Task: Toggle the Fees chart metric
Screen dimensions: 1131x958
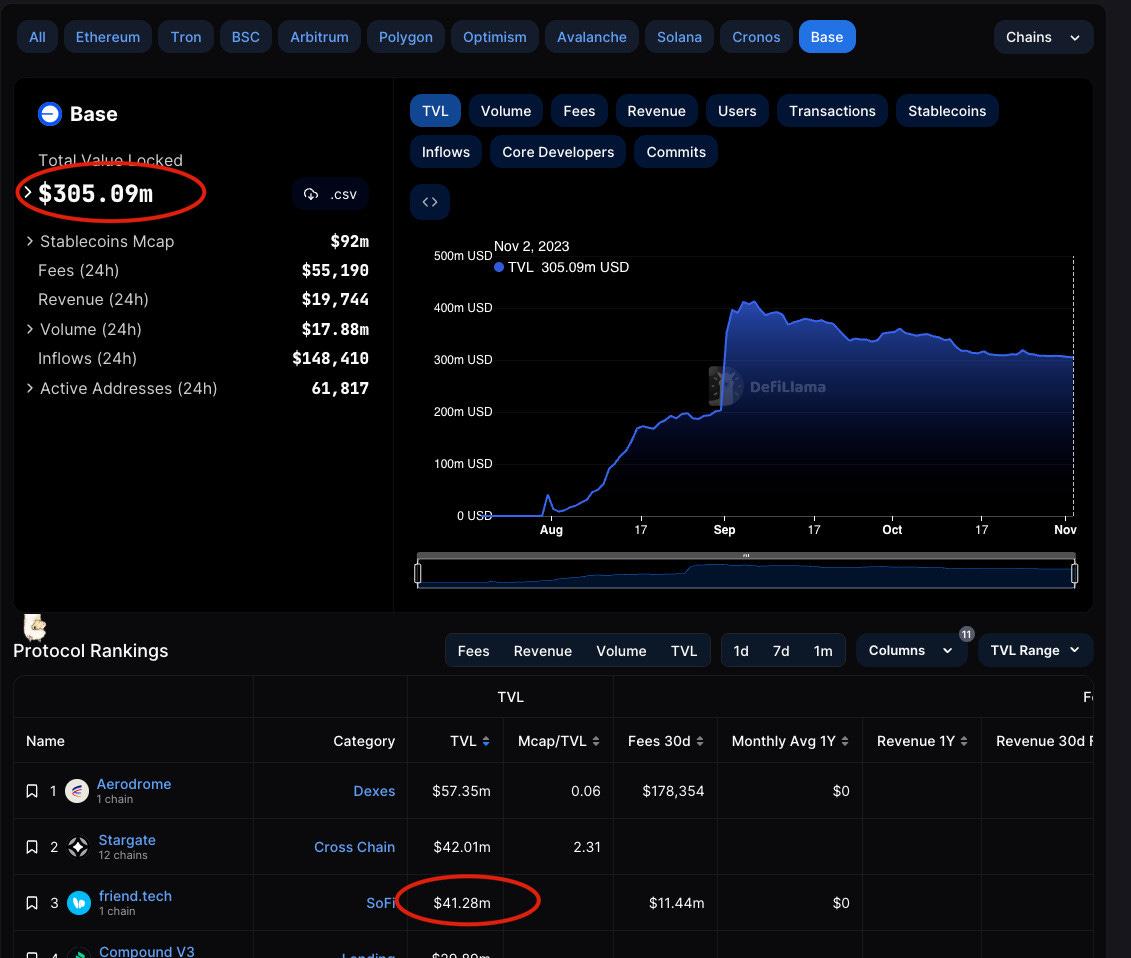Action: click(579, 111)
